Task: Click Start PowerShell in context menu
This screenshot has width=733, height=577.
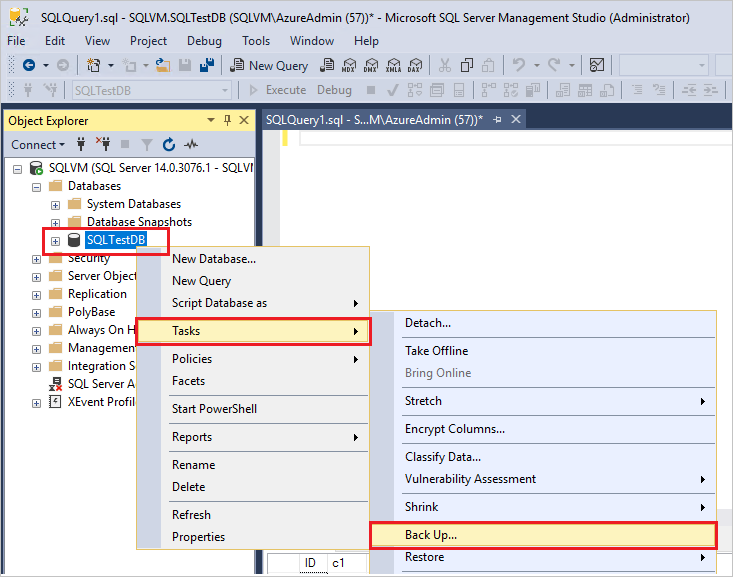Action: tap(253, 409)
